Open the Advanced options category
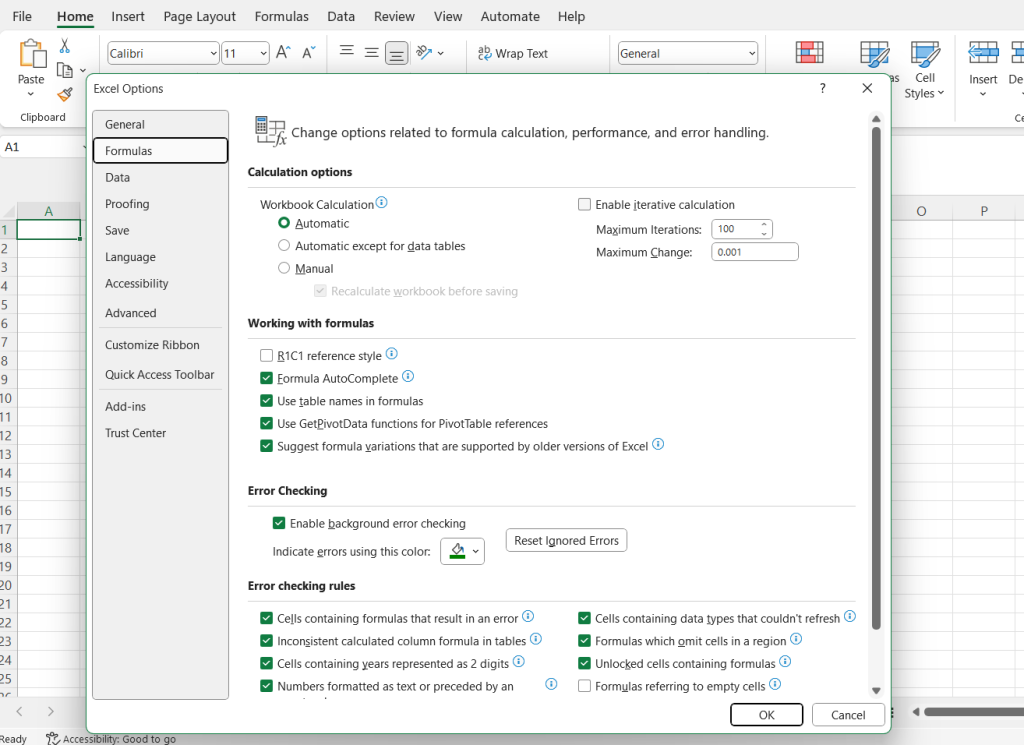1024x745 pixels. pyautogui.click(x=131, y=313)
